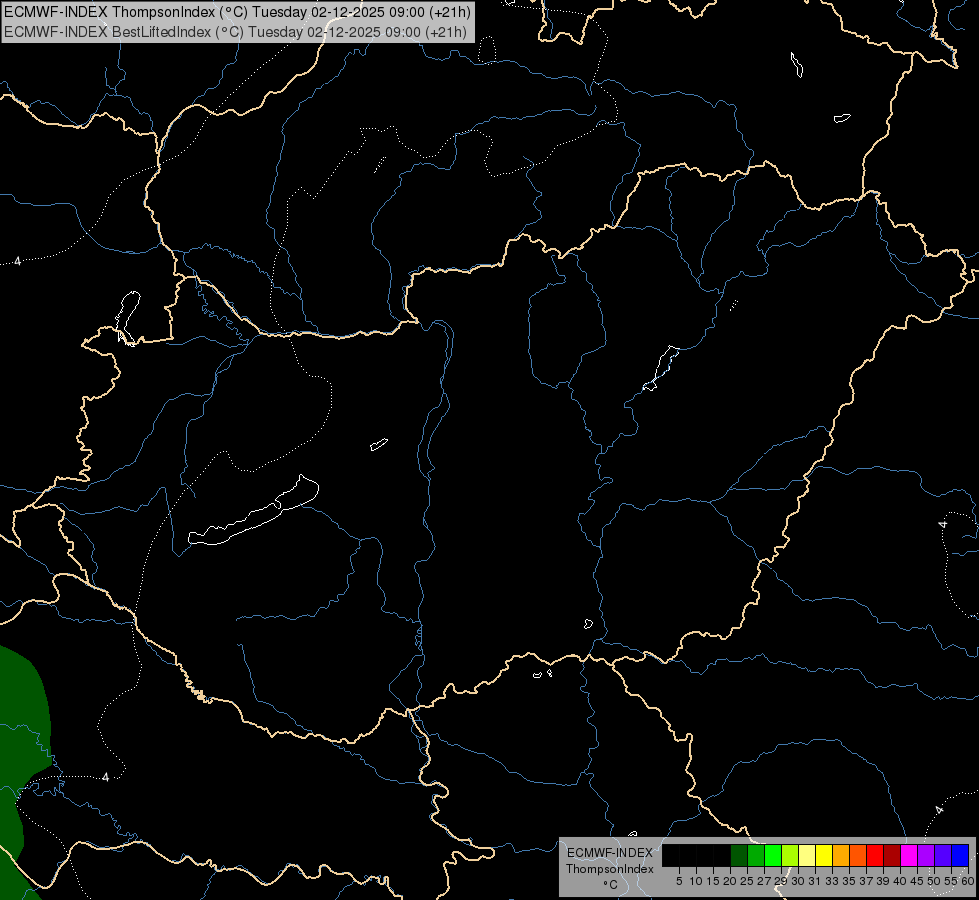Click the indigo 50–55 legend swatch
Image resolution: width=979 pixels, height=900 pixels.
(943, 855)
